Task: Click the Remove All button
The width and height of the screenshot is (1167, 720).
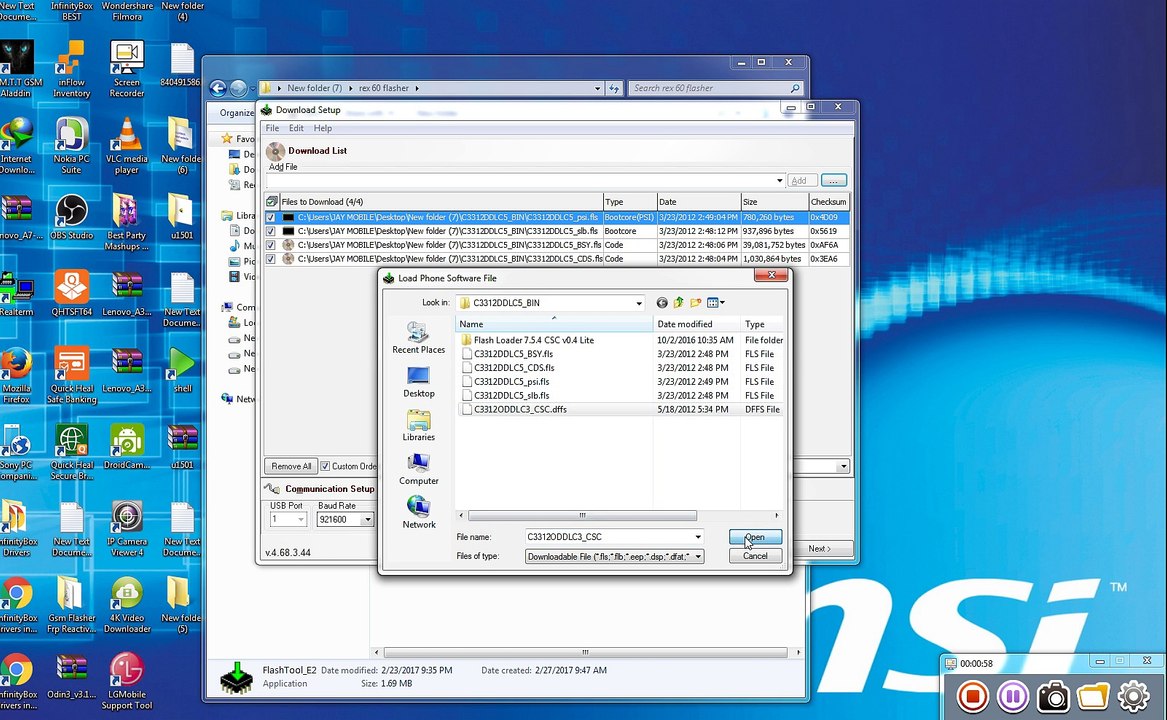Action: point(291,466)
